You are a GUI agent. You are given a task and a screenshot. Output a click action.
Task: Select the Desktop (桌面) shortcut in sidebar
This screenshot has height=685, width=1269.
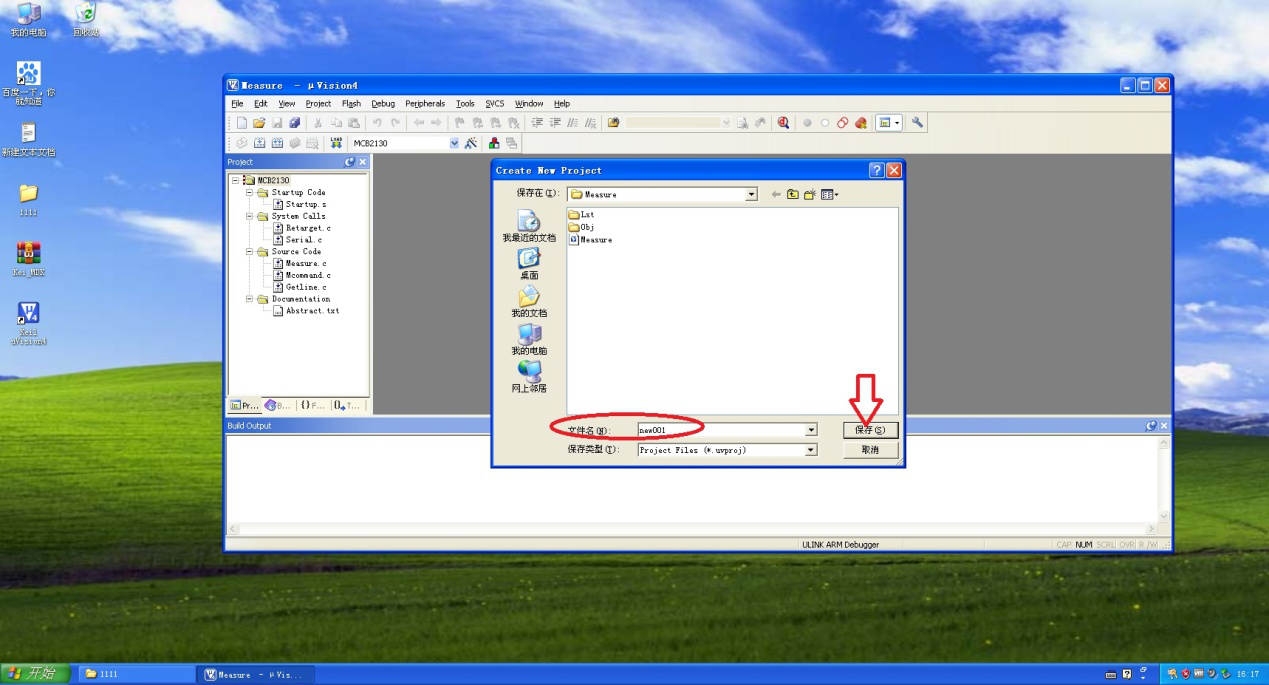pos(529,265)
